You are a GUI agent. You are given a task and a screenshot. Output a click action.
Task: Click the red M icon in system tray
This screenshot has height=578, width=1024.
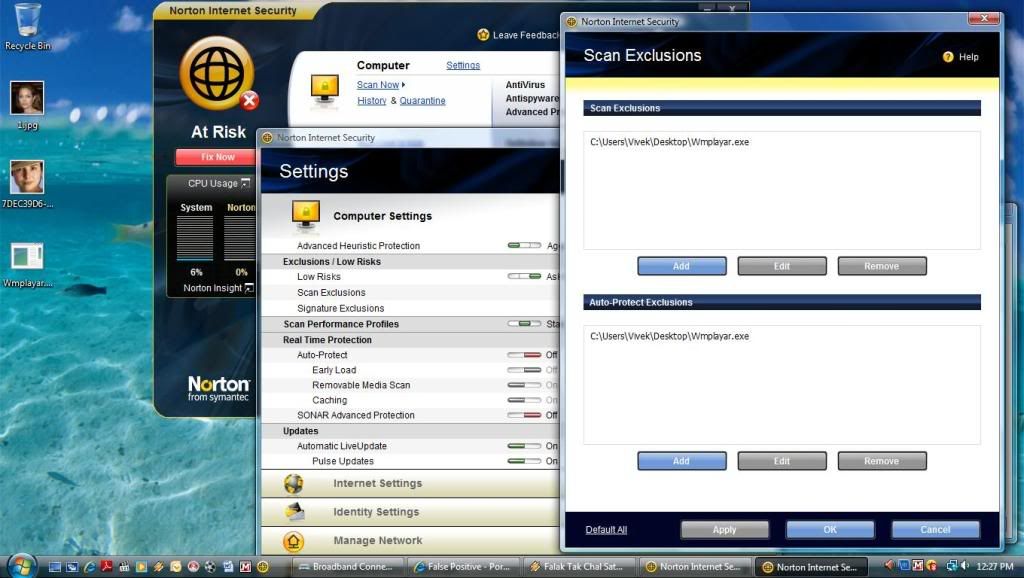click(x=918, y=566)
